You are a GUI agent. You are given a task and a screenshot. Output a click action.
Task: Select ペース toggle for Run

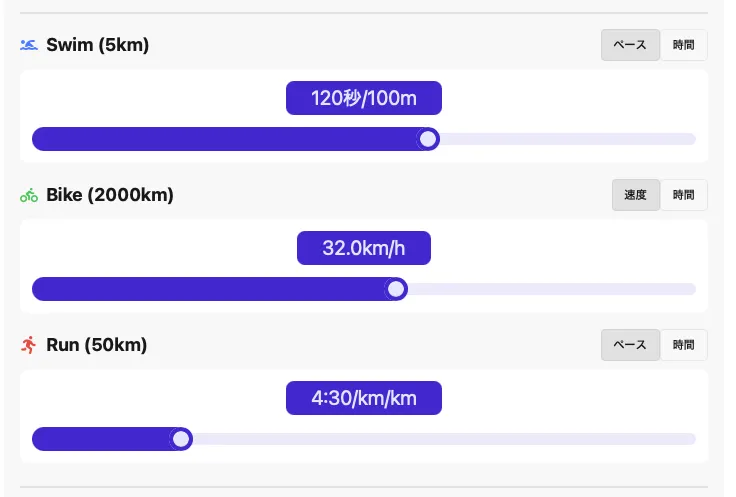(630, 345)
